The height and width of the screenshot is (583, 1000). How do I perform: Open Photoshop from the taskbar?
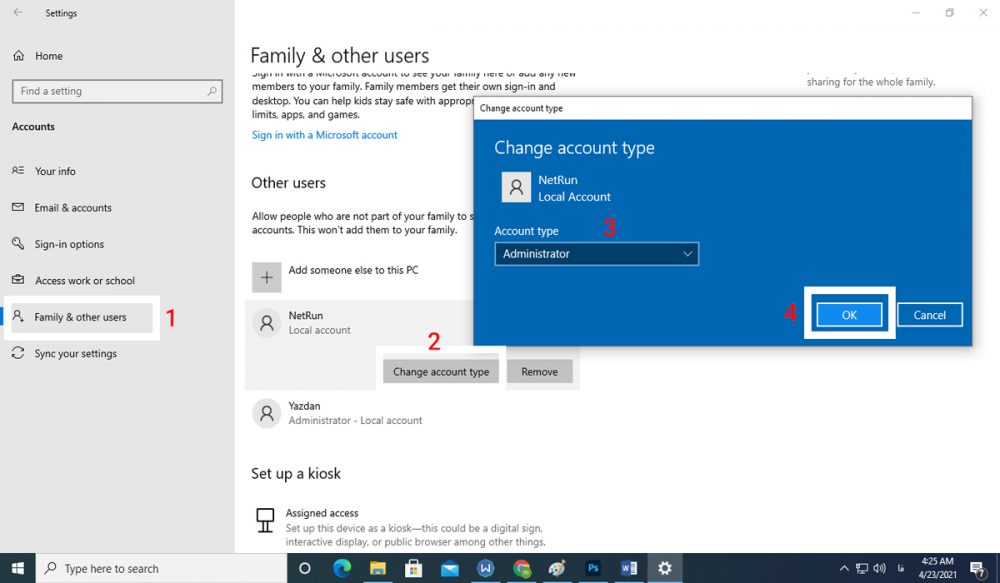tap(593, 568)
